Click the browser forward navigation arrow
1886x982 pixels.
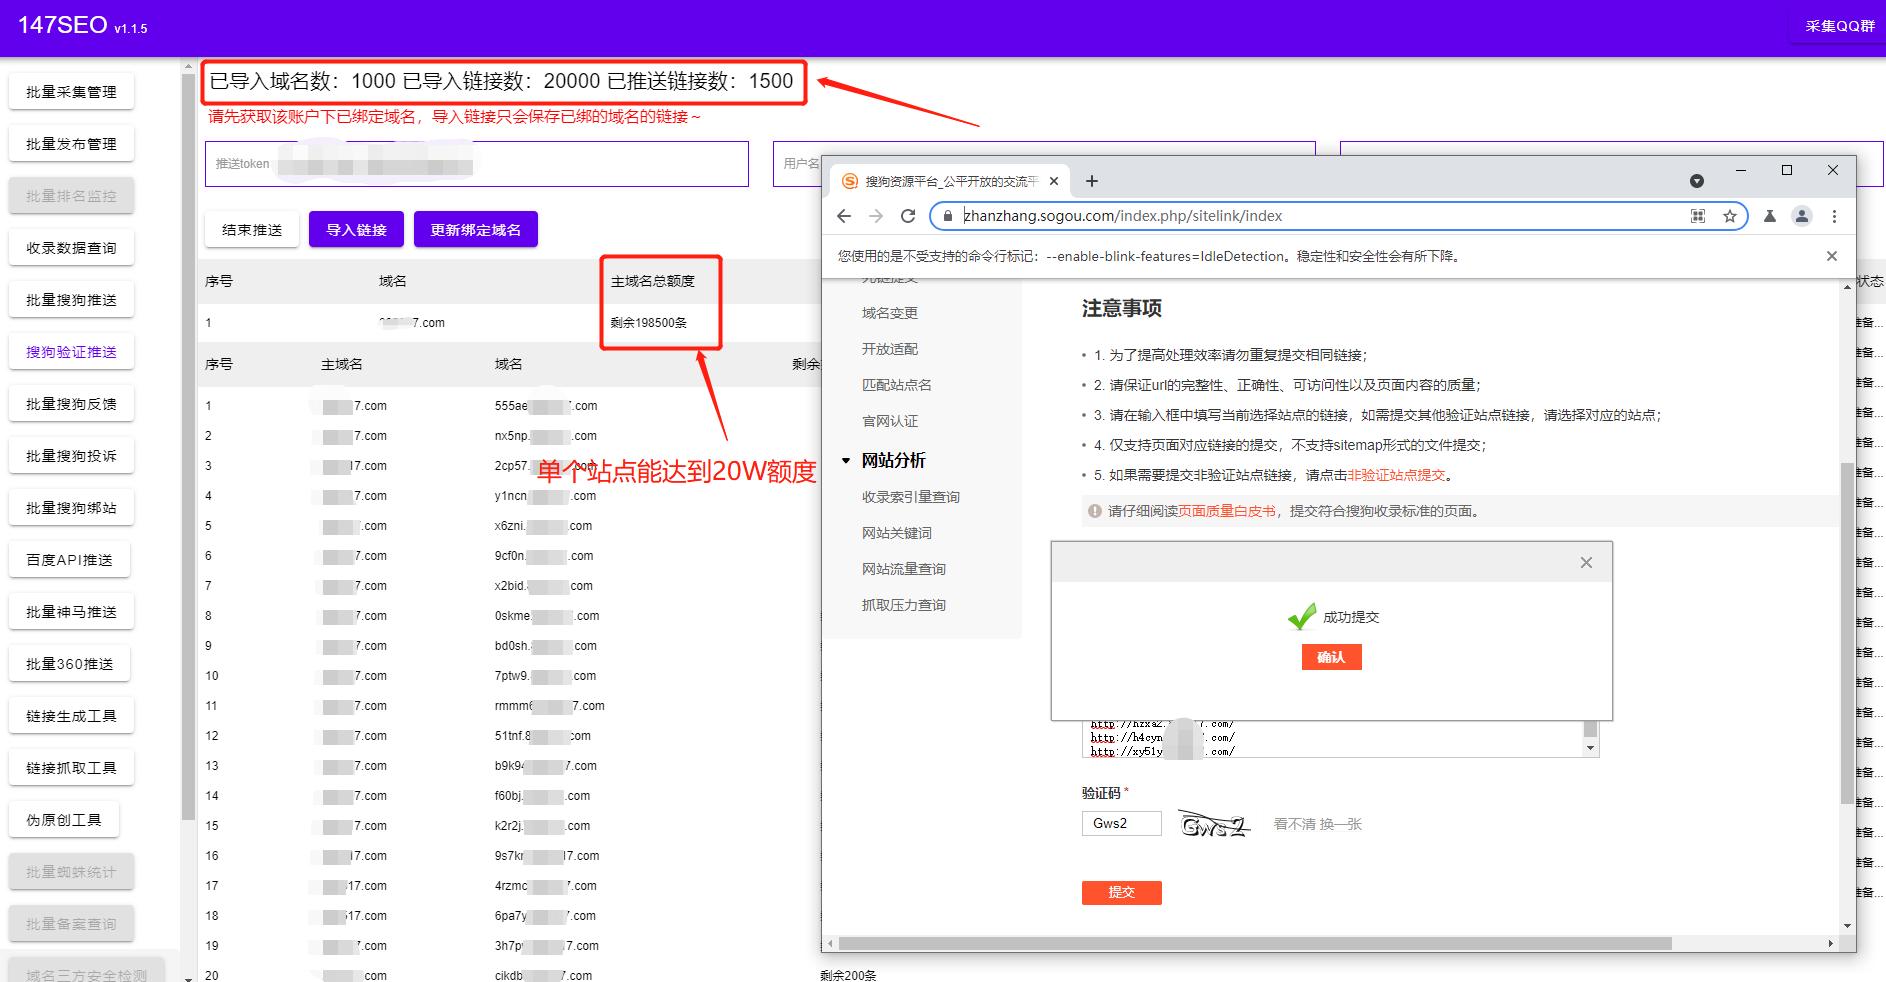[x=877, y=215]
